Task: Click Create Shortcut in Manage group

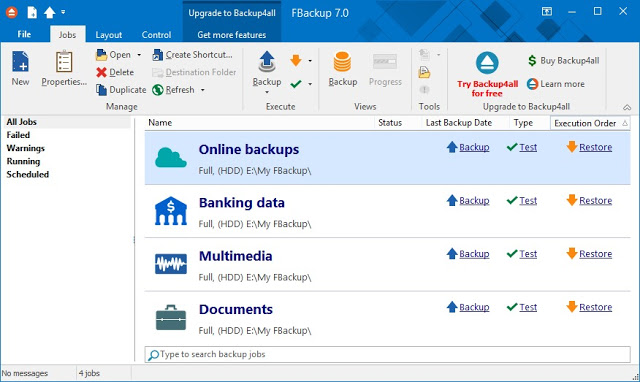Action: (x=192, y=55)
